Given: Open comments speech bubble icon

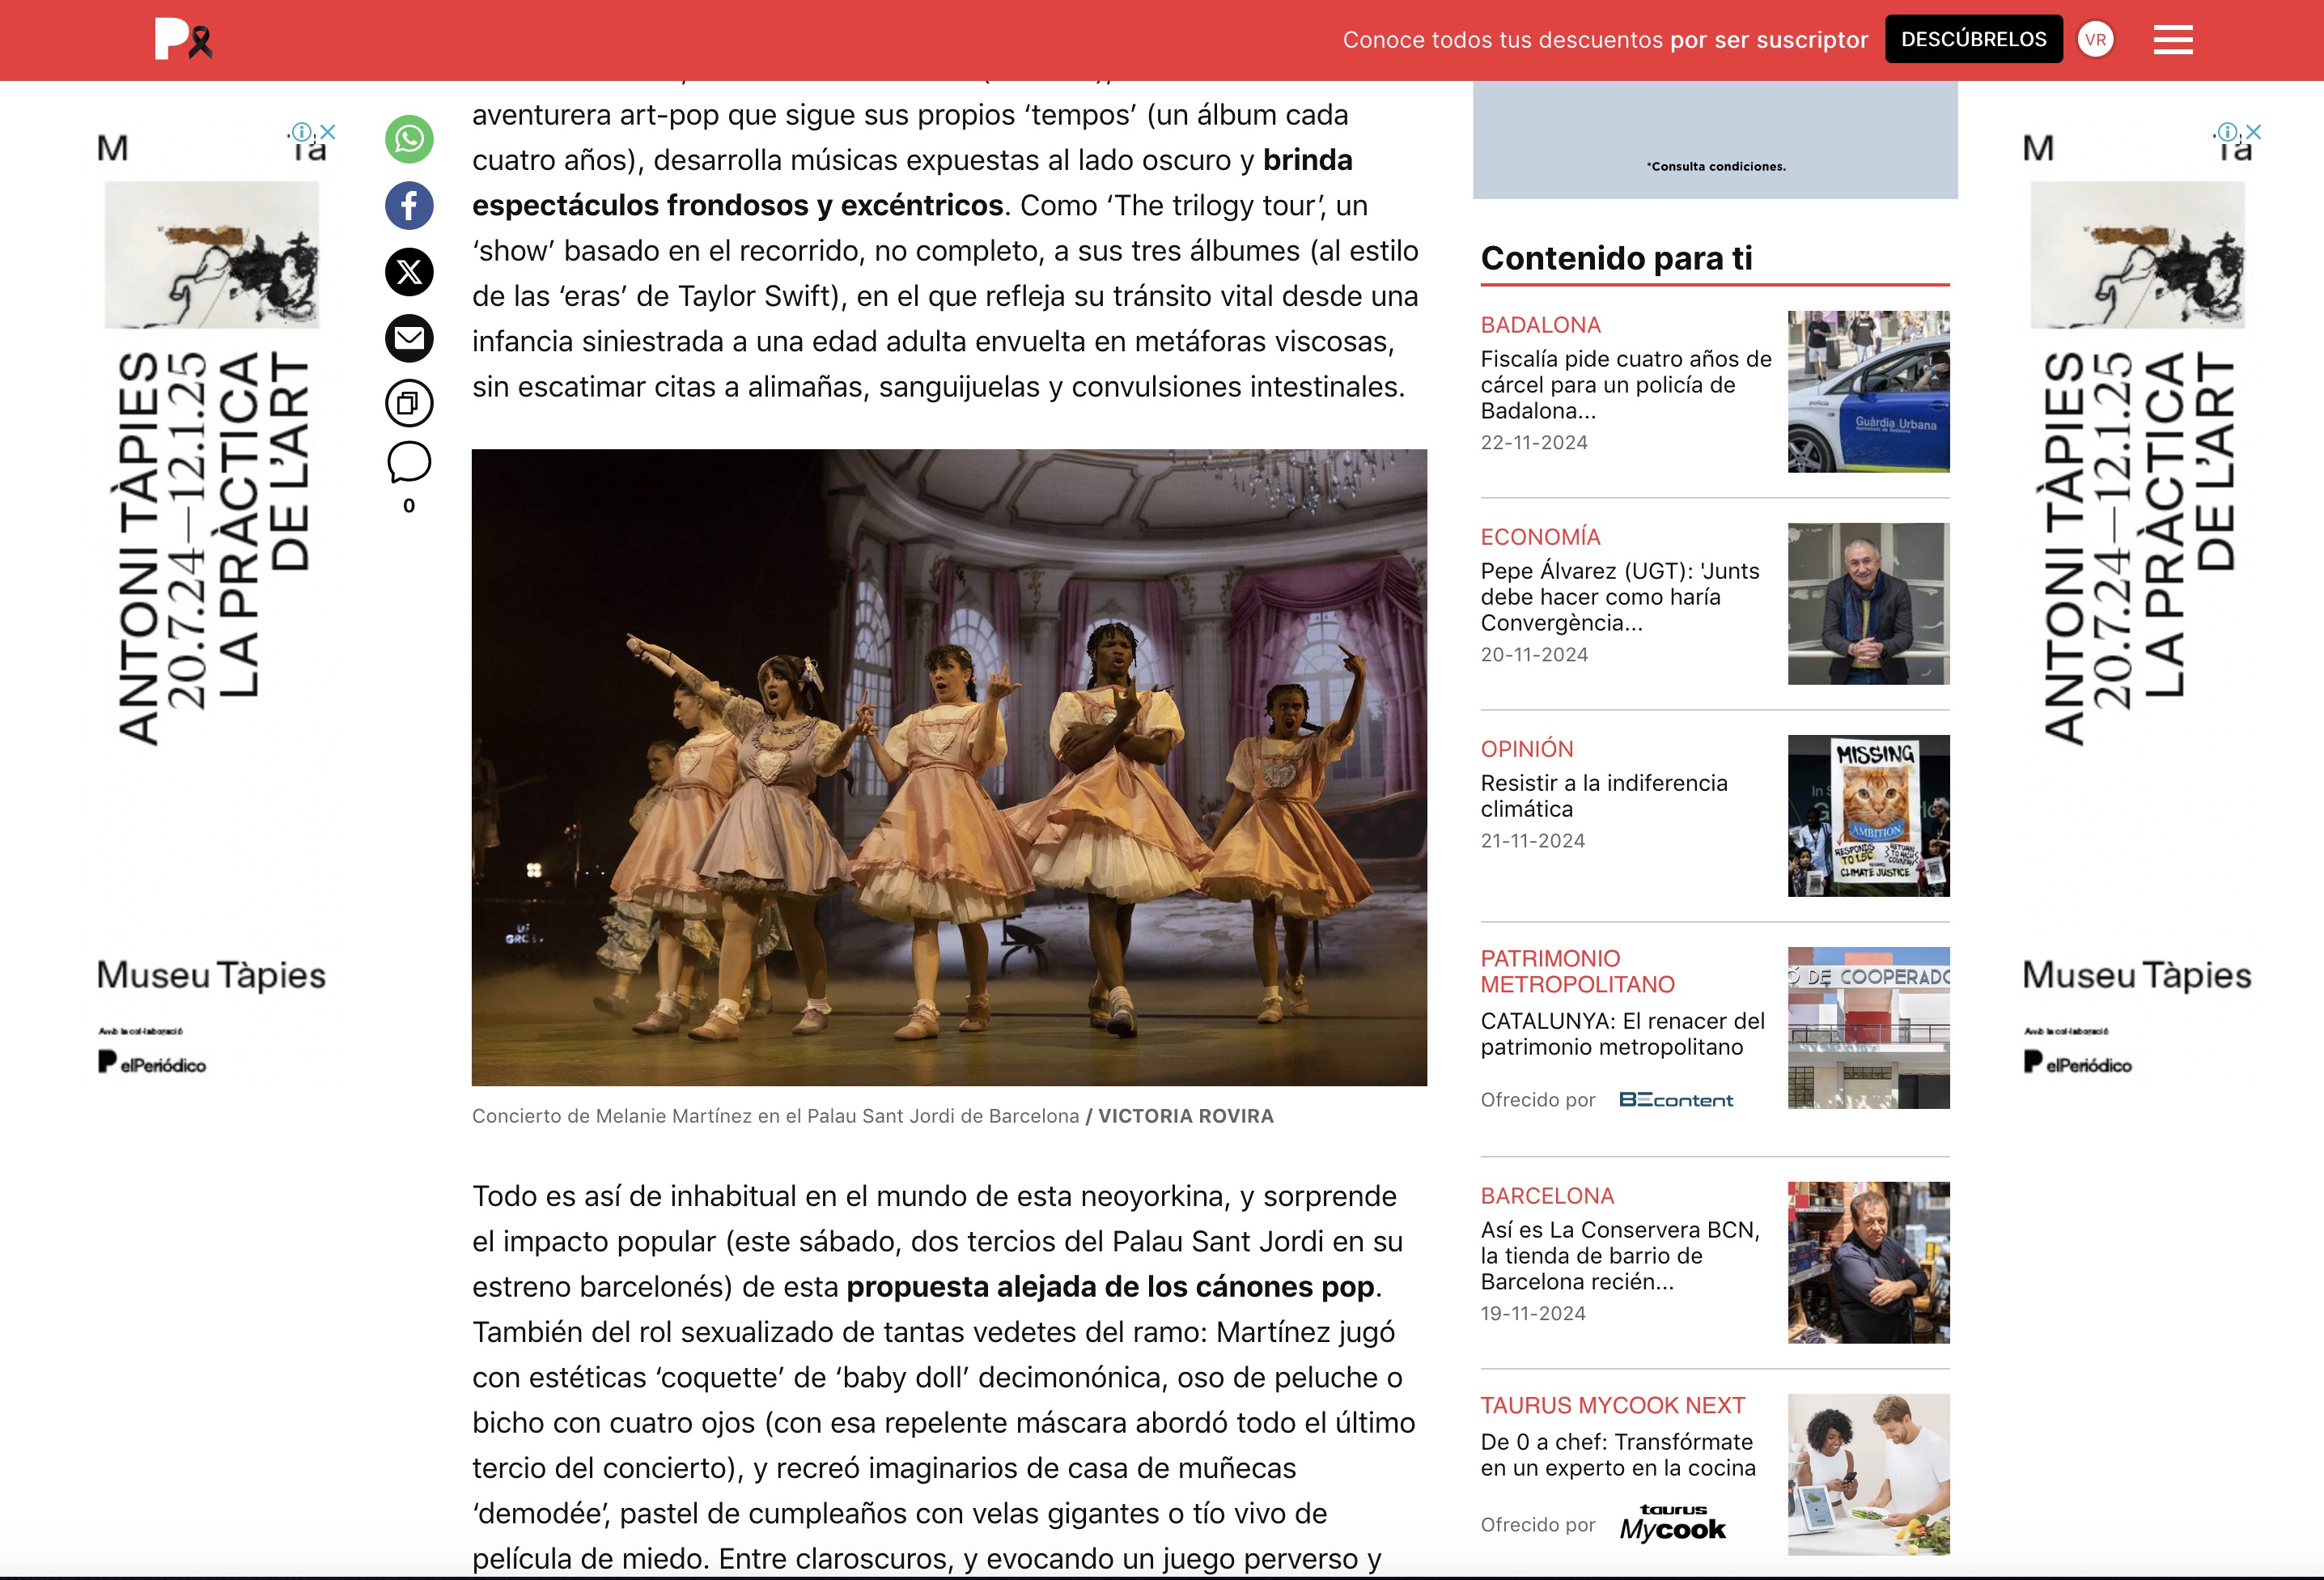Looking at the screenshot, I should pyautogui.click(x=409, y=463).
